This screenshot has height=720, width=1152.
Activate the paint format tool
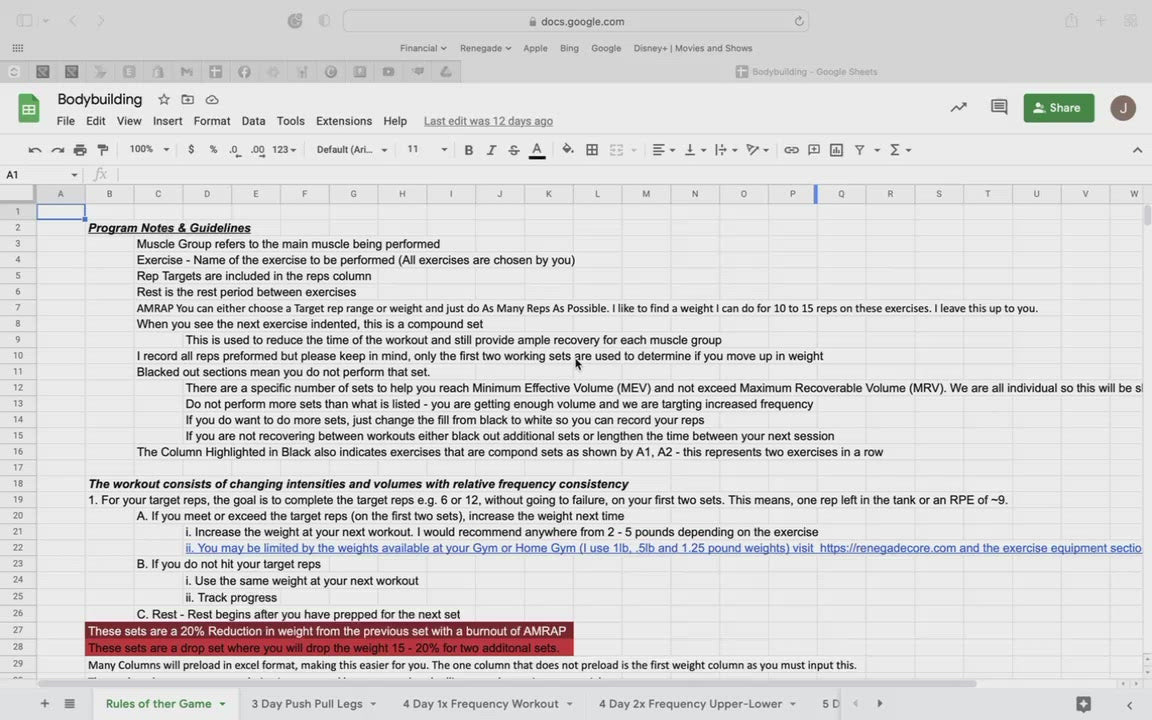coord(103,150)
